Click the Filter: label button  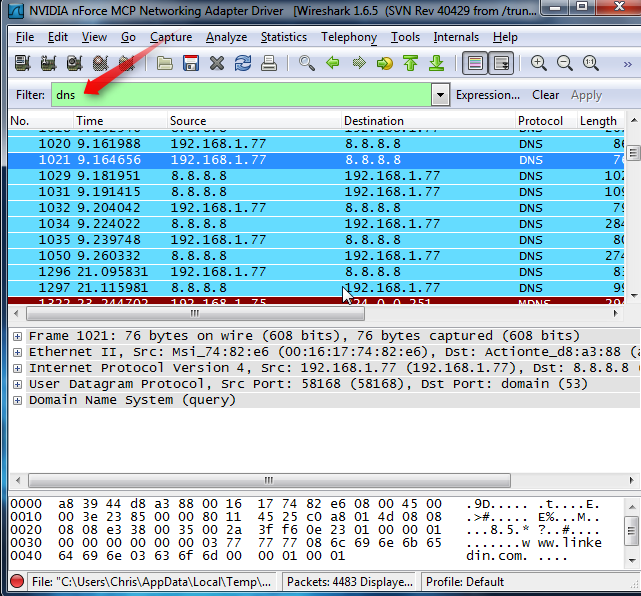(30, 95)
